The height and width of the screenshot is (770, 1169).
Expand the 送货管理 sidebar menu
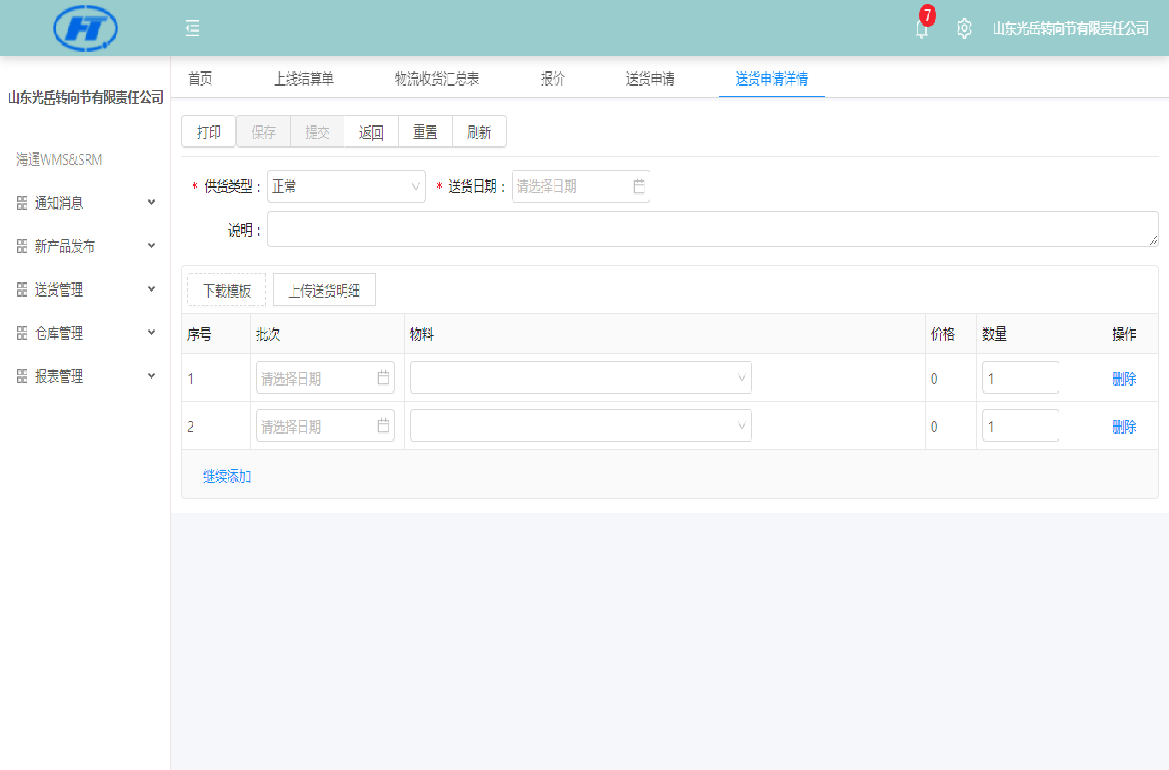(85, 290)
